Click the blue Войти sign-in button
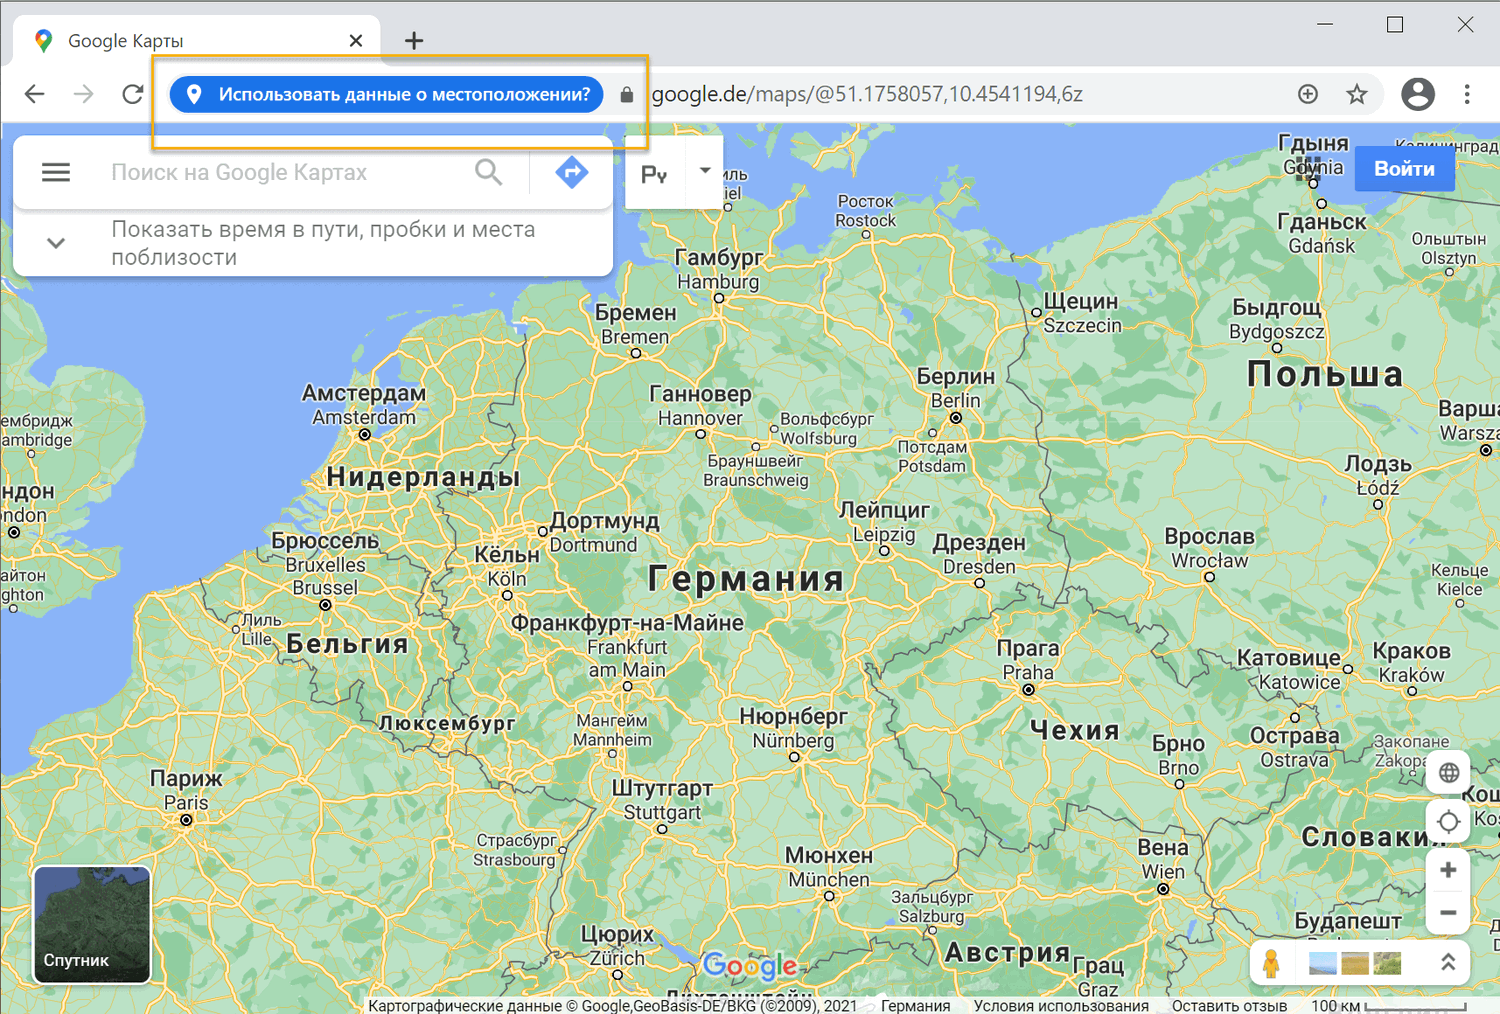Screen dimensions: 1500x1014 [1404, 169]
